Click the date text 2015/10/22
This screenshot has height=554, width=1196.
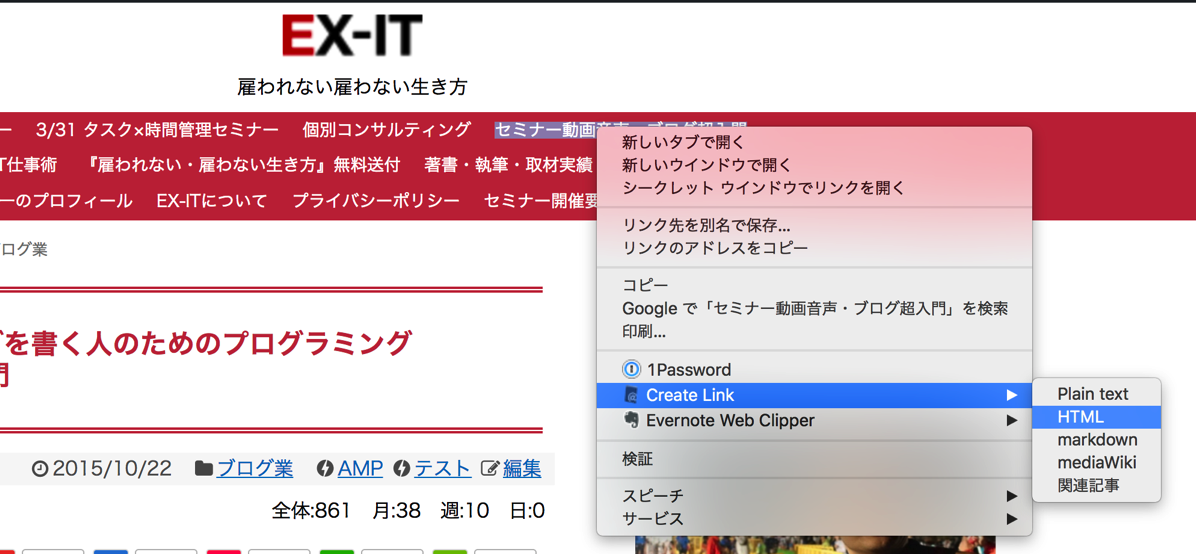(112, 469)
